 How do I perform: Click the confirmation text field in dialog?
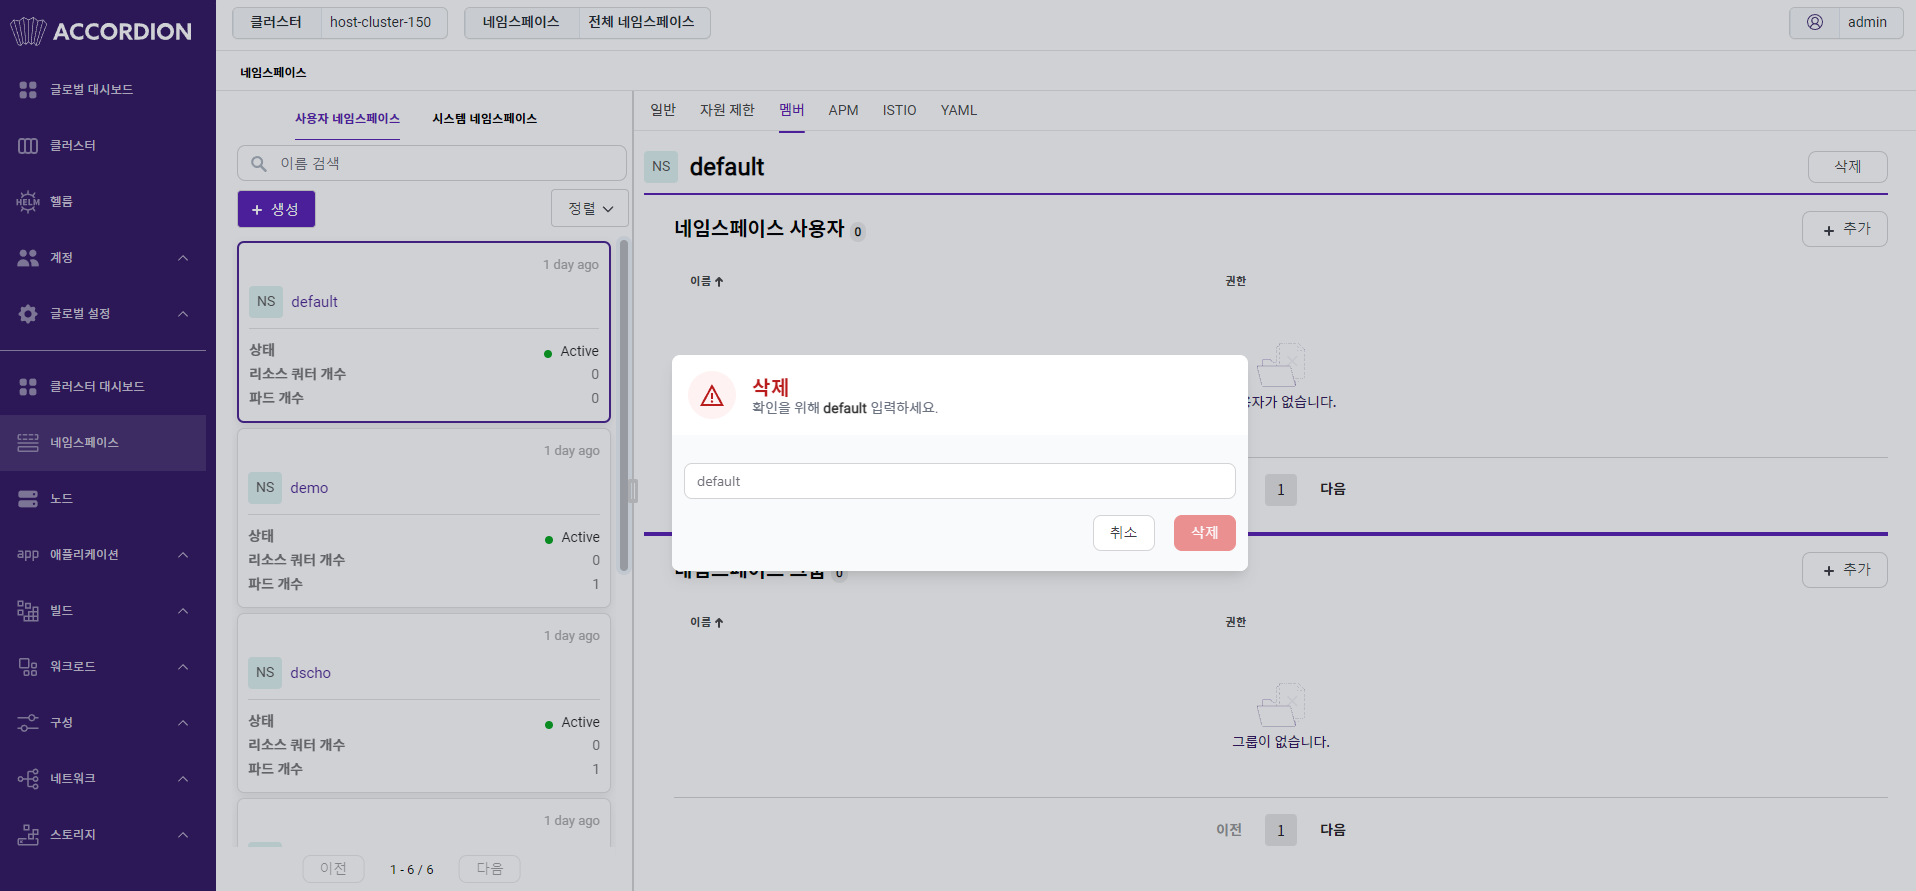click(x=960, y=481)
